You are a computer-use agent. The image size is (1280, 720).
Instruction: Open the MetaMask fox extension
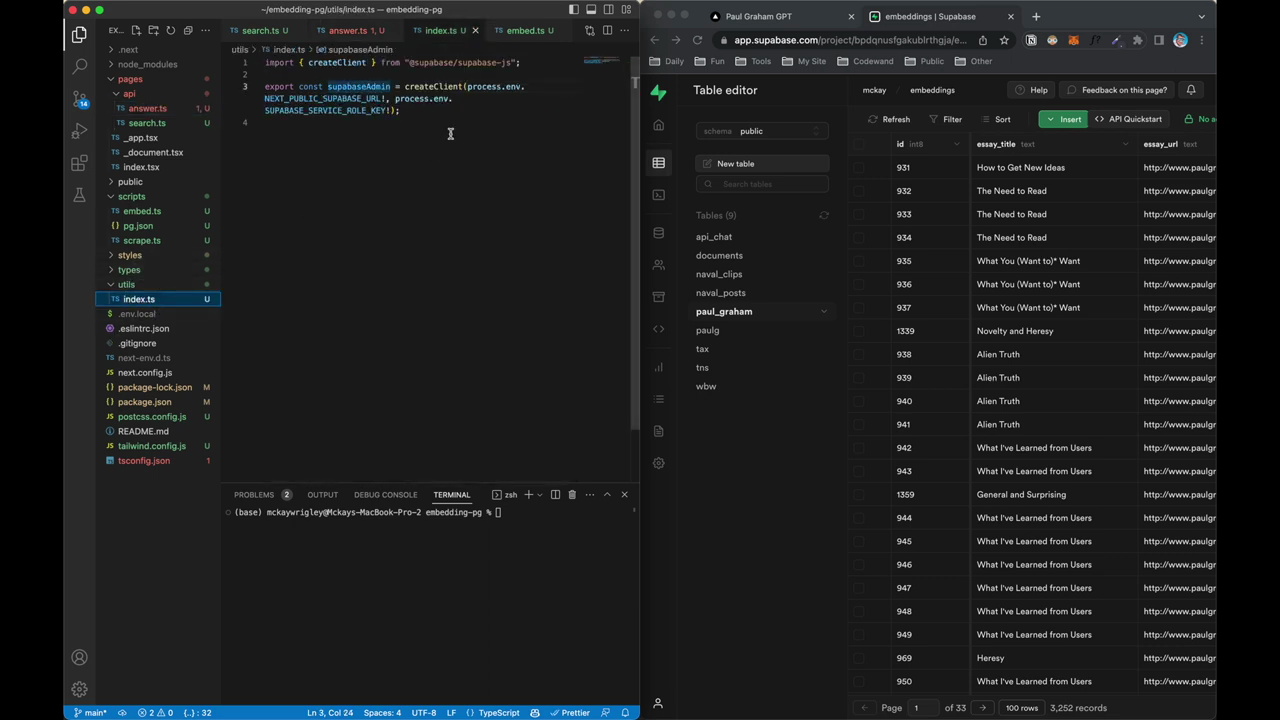1073,40
